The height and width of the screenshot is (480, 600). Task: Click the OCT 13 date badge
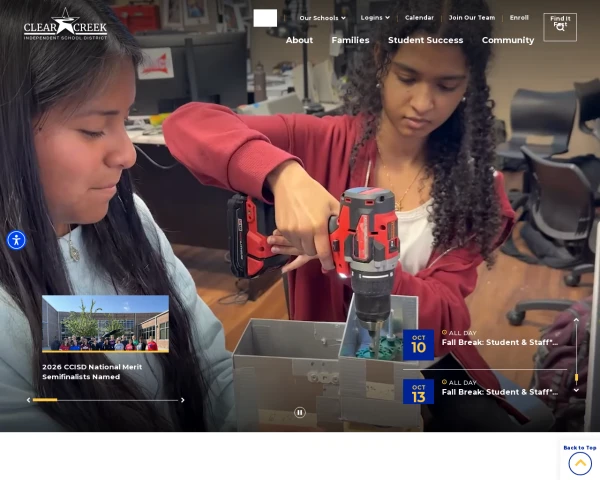pos(419,392)
